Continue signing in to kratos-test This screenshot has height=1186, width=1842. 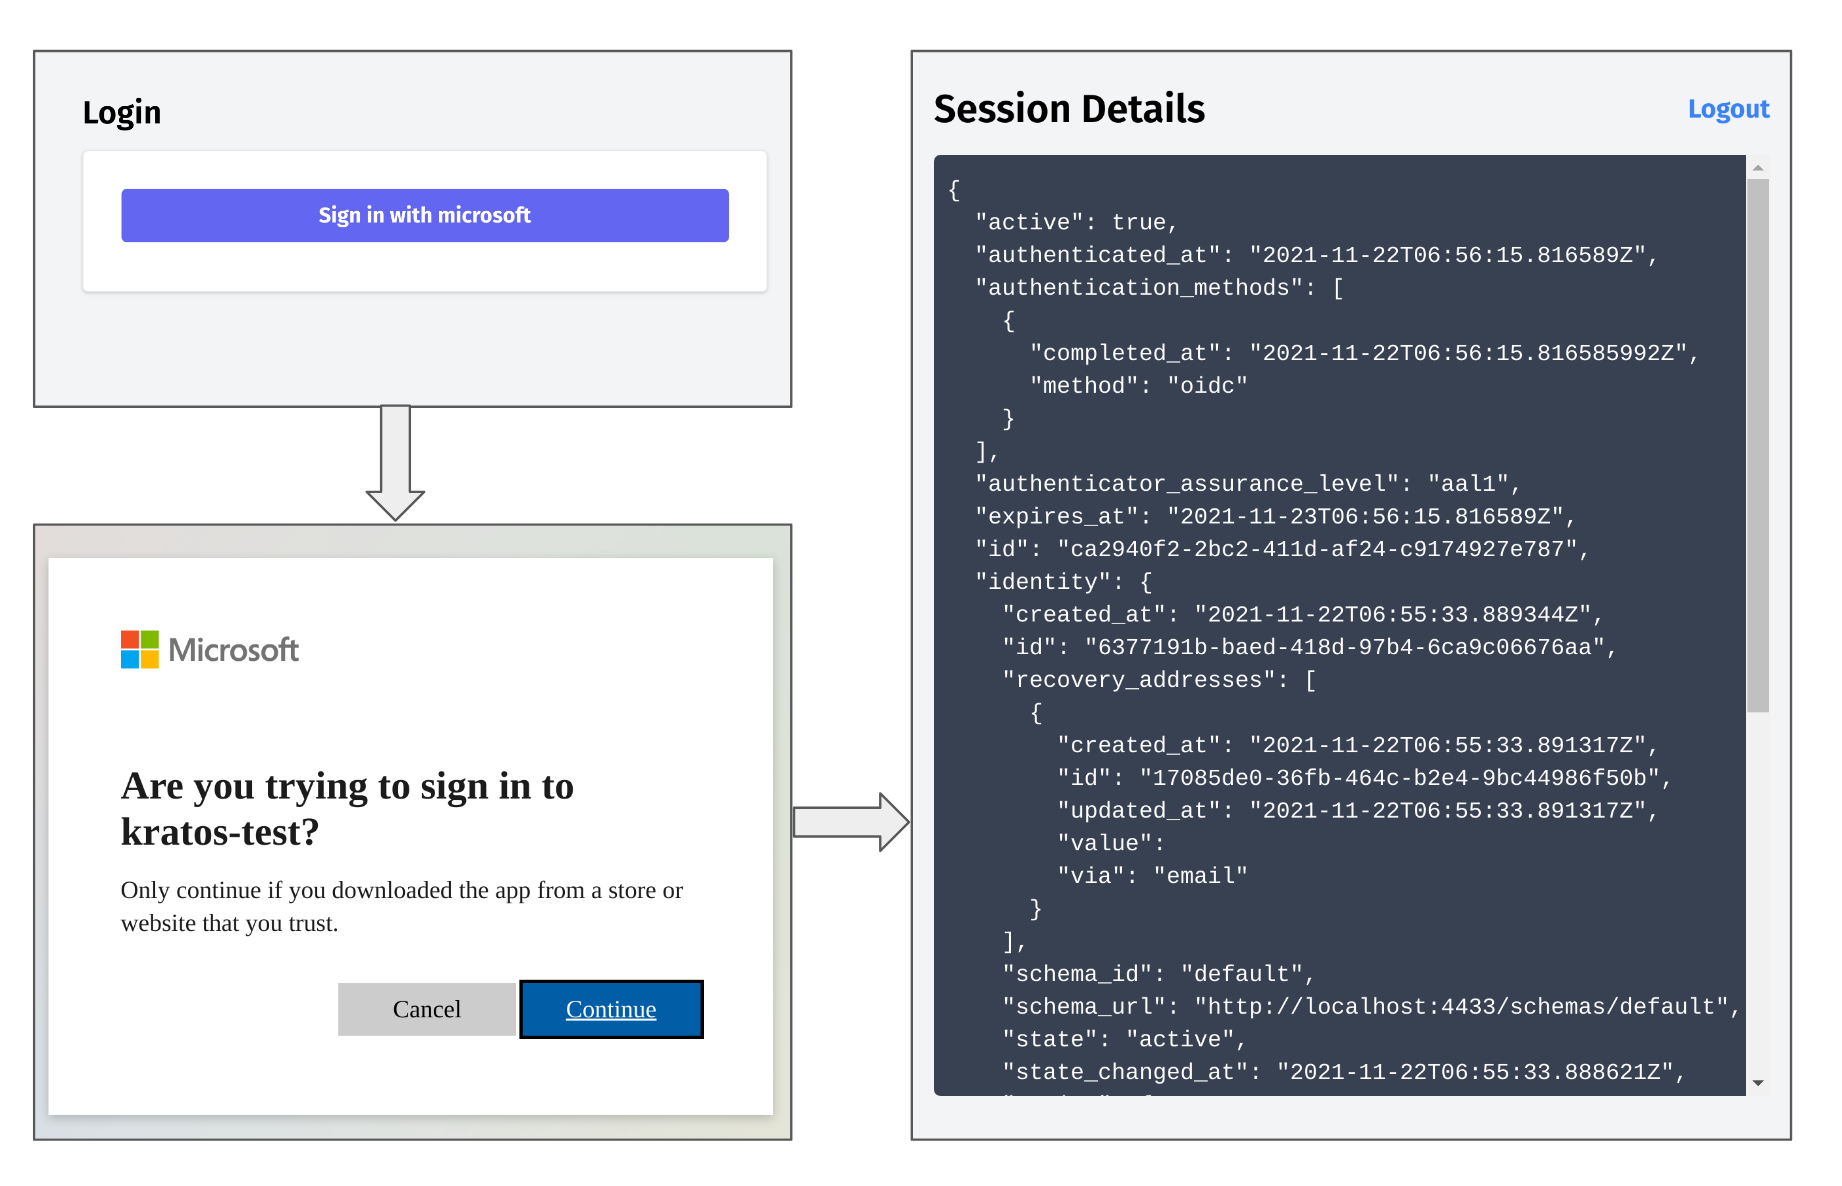611,1009
